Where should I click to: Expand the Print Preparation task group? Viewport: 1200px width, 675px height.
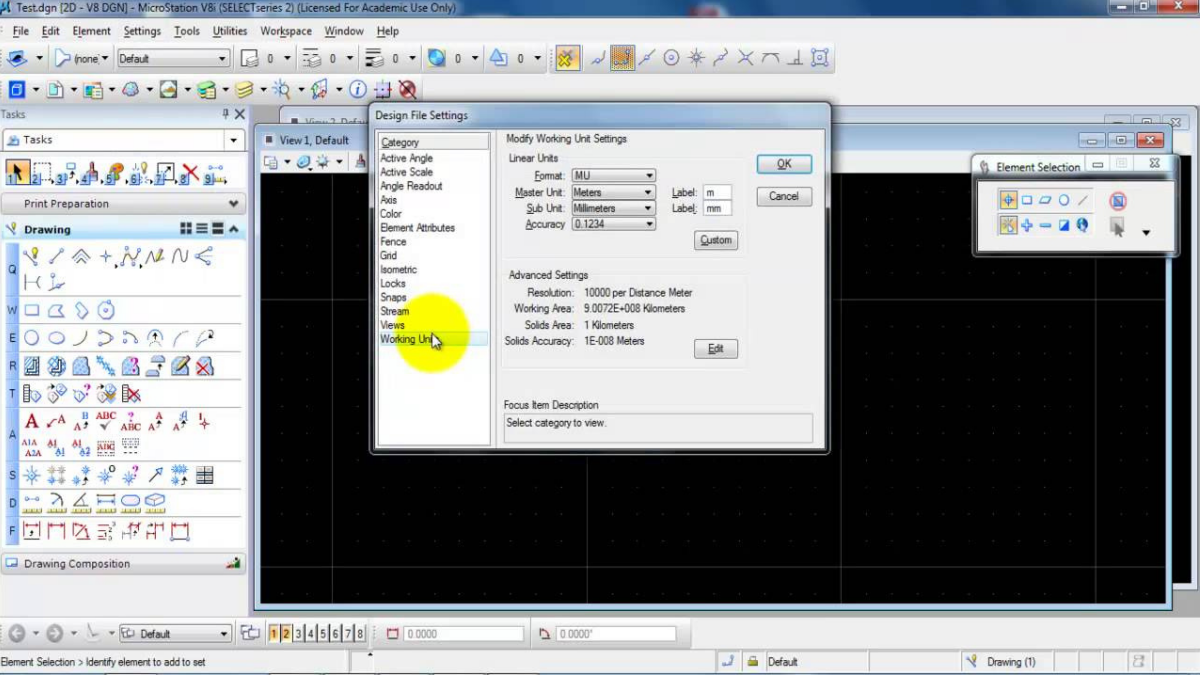tap(234, 203)
